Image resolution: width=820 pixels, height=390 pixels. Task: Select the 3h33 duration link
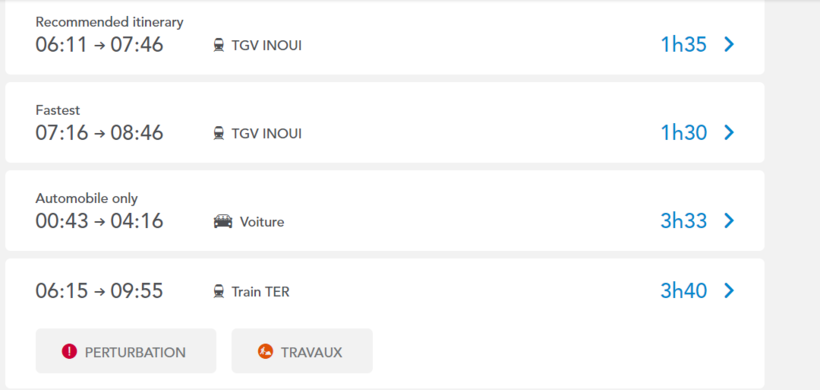tap(684, 221)
